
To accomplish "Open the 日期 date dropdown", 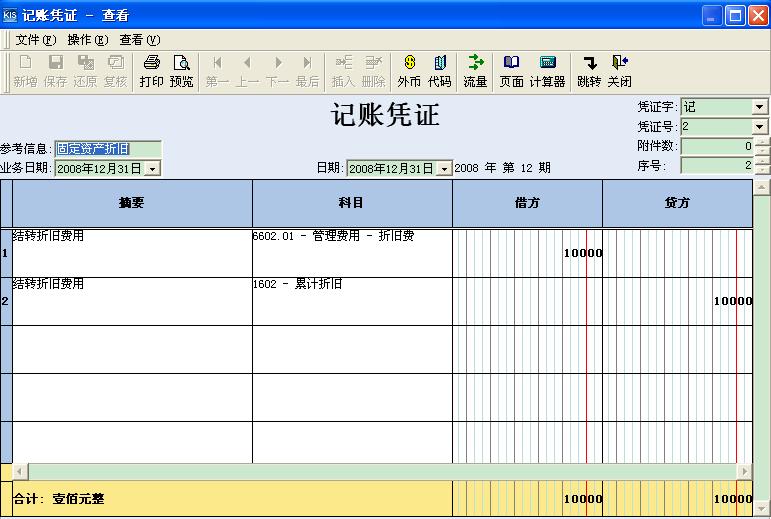I will click(444, 169).
